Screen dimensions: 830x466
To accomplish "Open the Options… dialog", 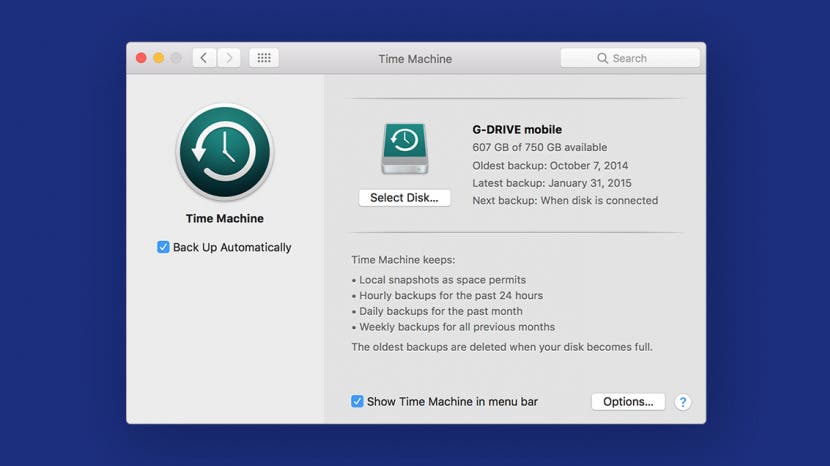I will click(x=628, y=401).
